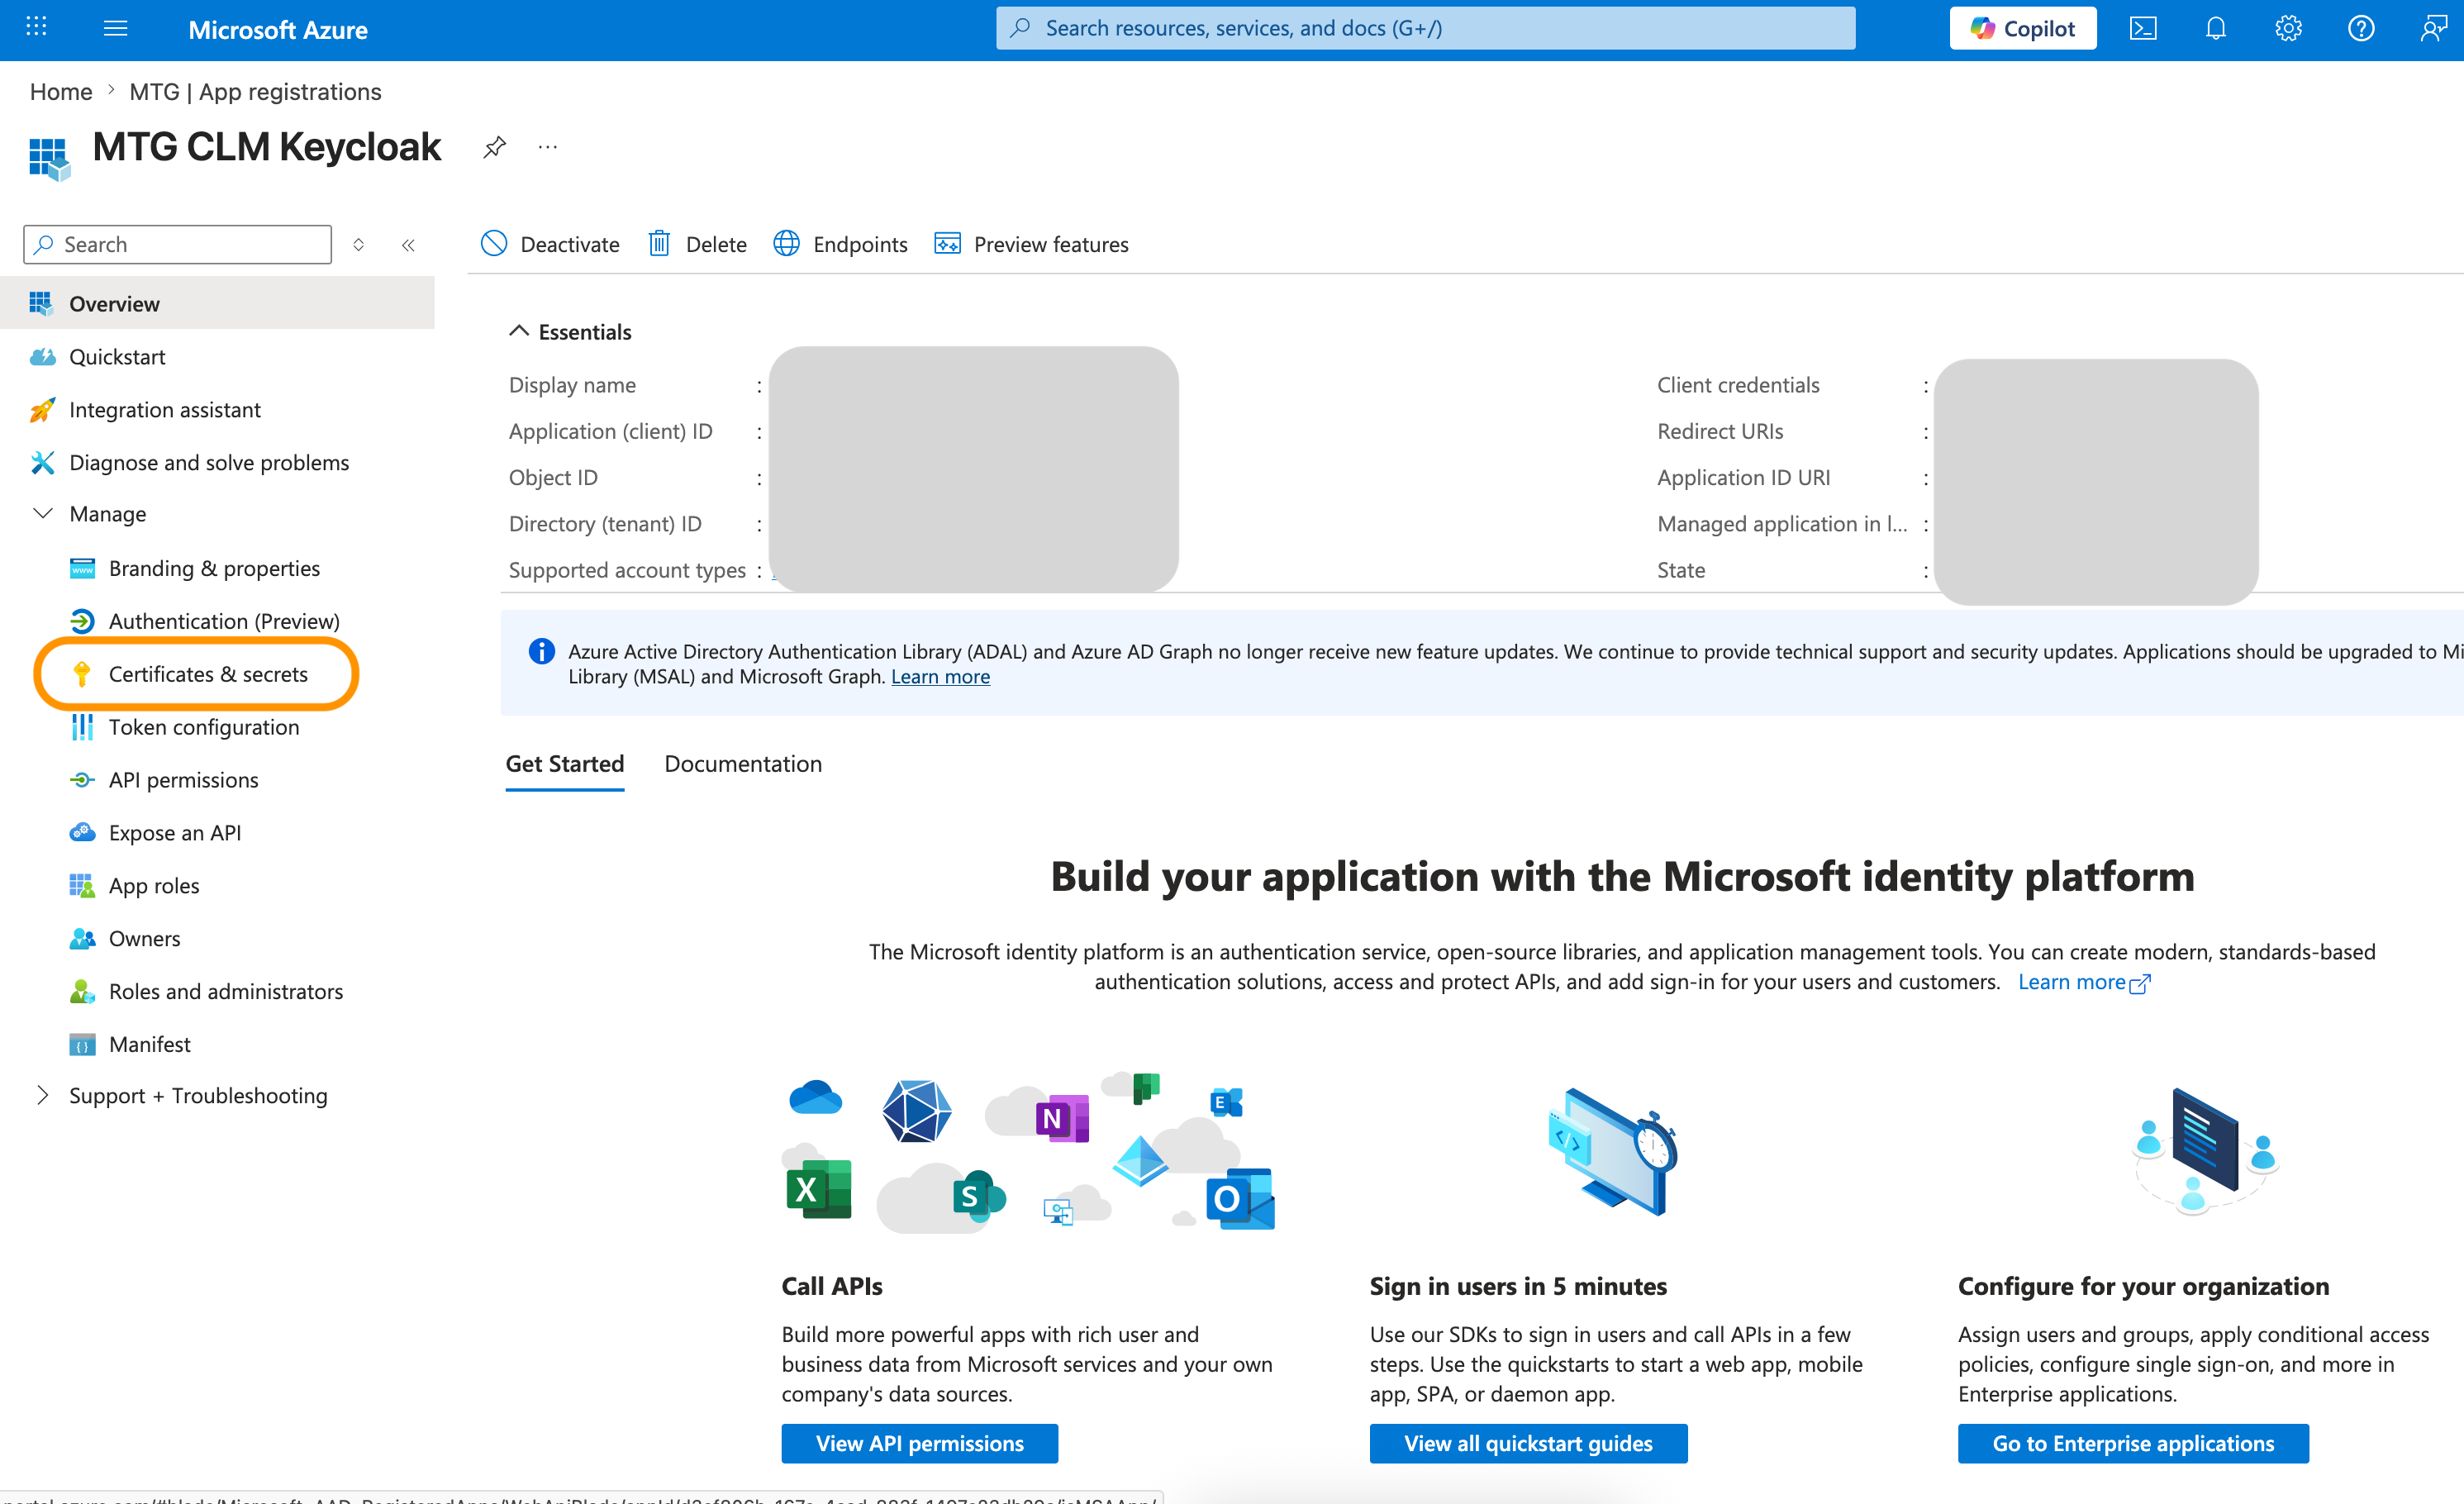Open the Azure app launcher grid
The image size is (2464, 1504).
(36, 27)
